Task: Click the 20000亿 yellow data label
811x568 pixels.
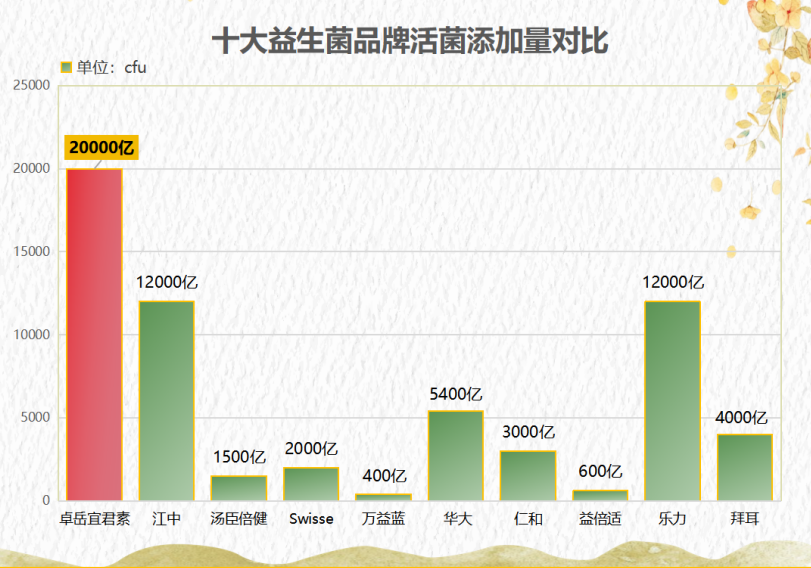Action: (x=101, y=147)
